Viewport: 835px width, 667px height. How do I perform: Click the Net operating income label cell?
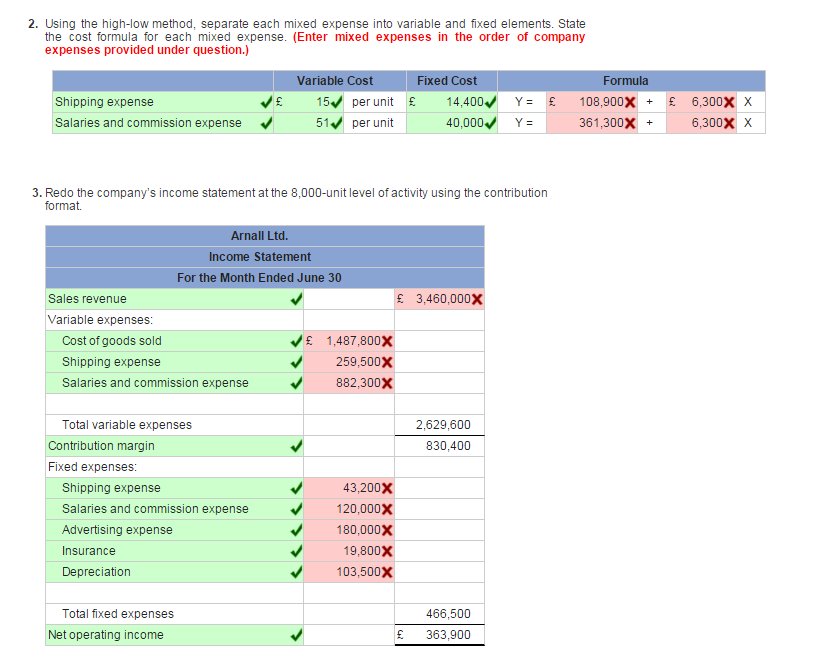[174, 635]
